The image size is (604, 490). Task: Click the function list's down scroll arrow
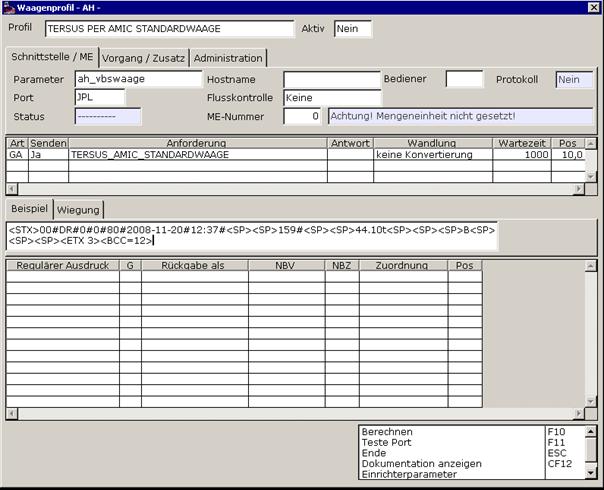pos(591,473)
